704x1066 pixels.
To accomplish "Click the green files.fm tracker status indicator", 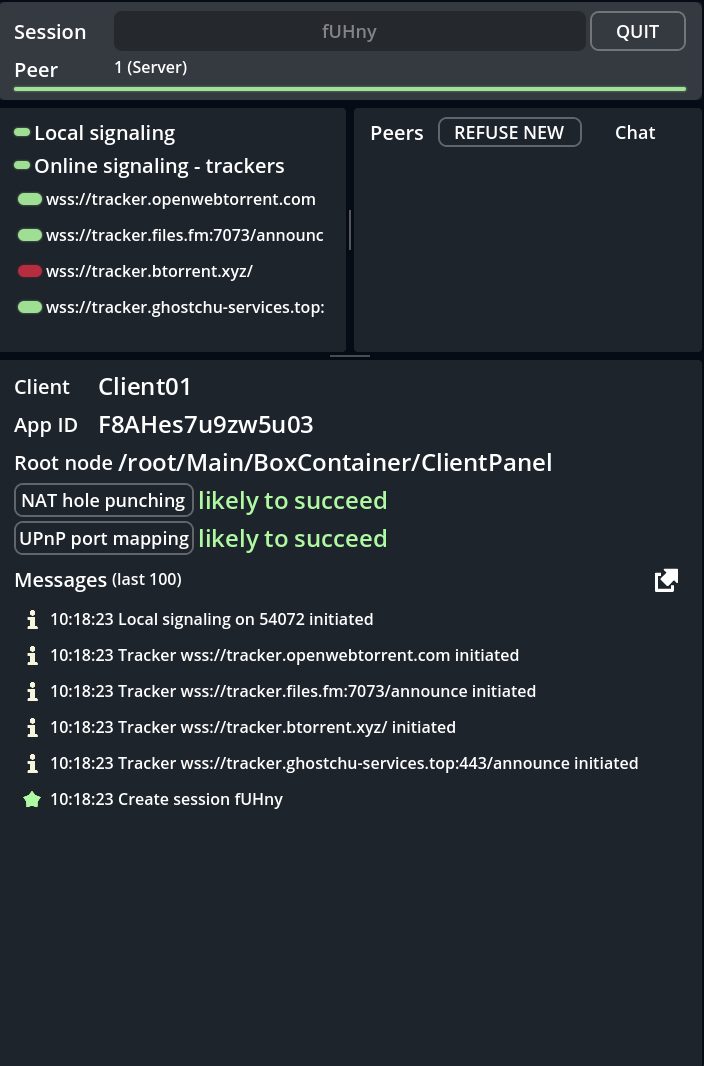I will pos(30,235).
